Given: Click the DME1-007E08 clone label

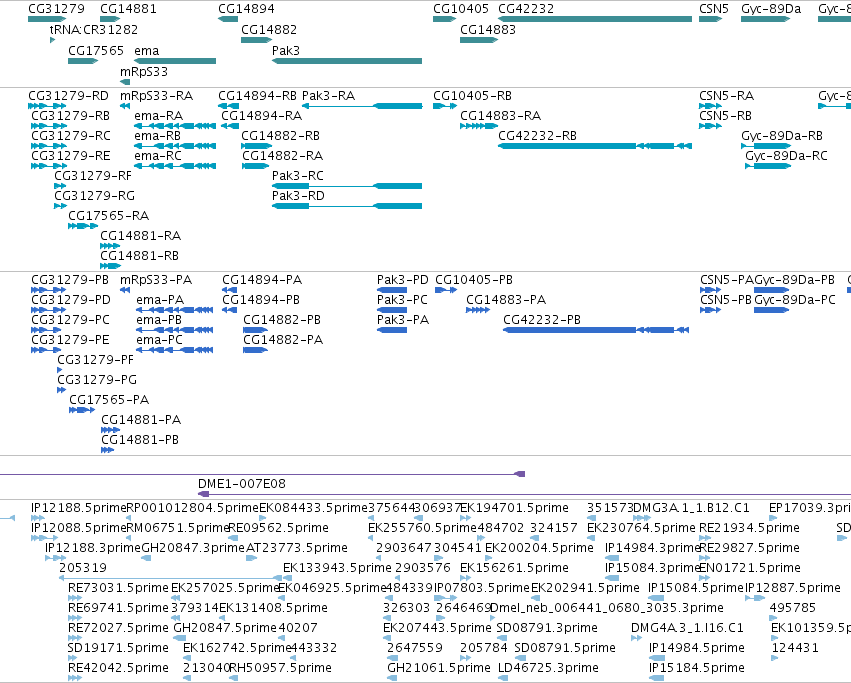Looking at the screenshot, I should (x=242, y=483).
